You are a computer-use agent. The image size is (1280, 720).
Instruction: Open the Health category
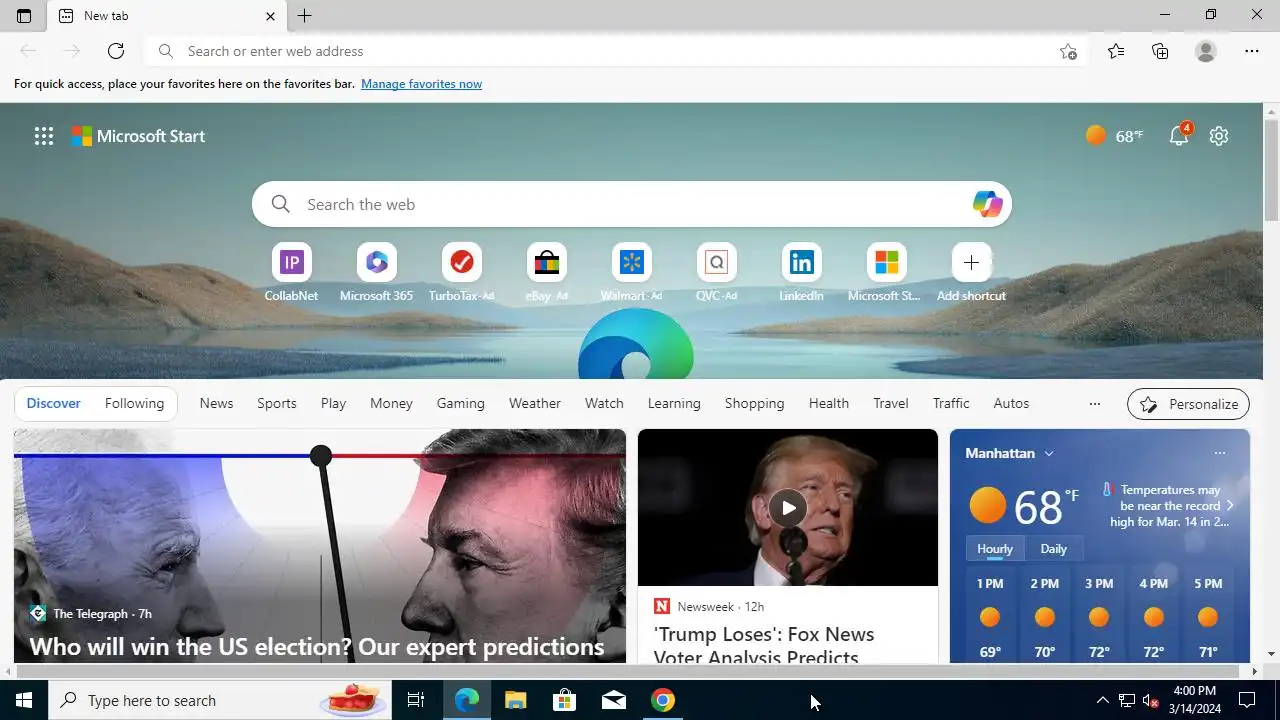(x=829, y=403)
